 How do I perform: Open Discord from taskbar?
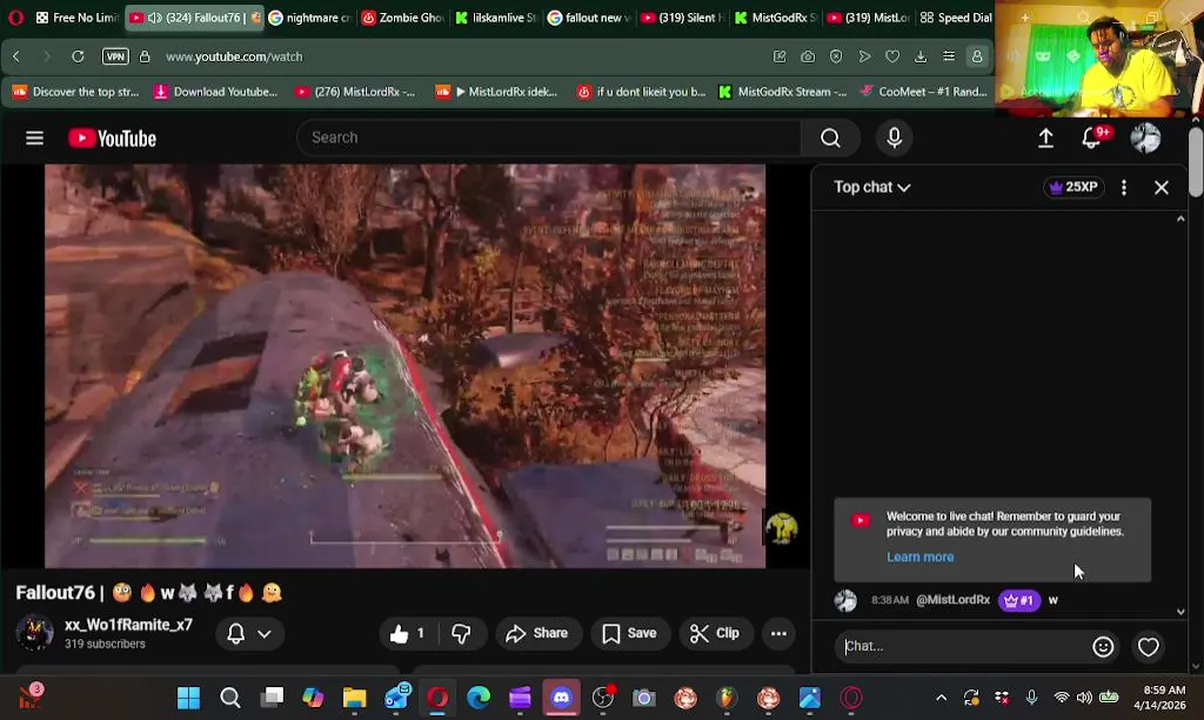coord(561,698)
